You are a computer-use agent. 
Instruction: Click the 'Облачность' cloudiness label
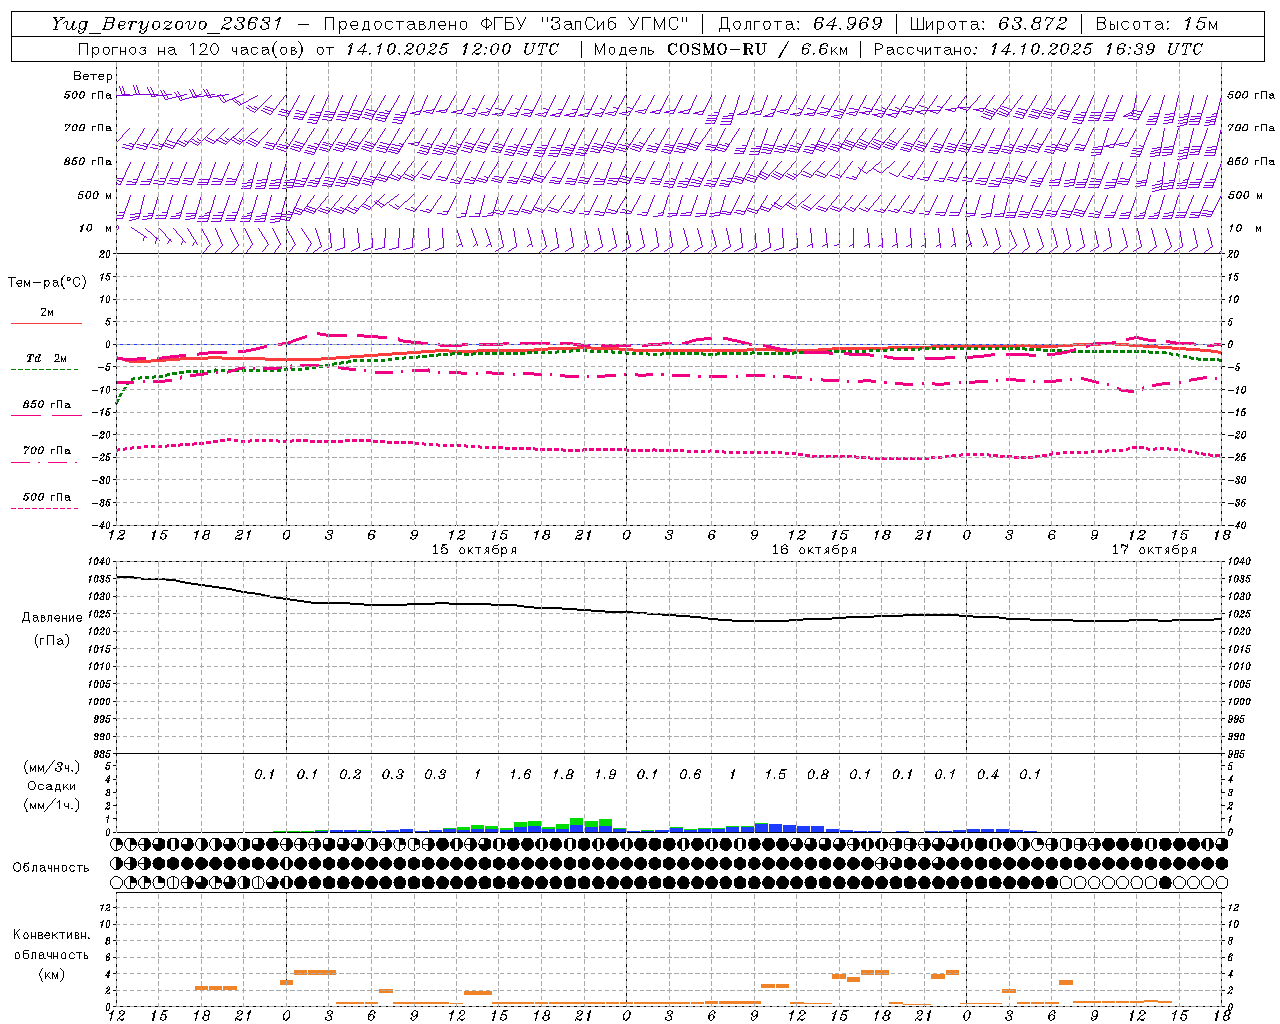click(51, 867)
